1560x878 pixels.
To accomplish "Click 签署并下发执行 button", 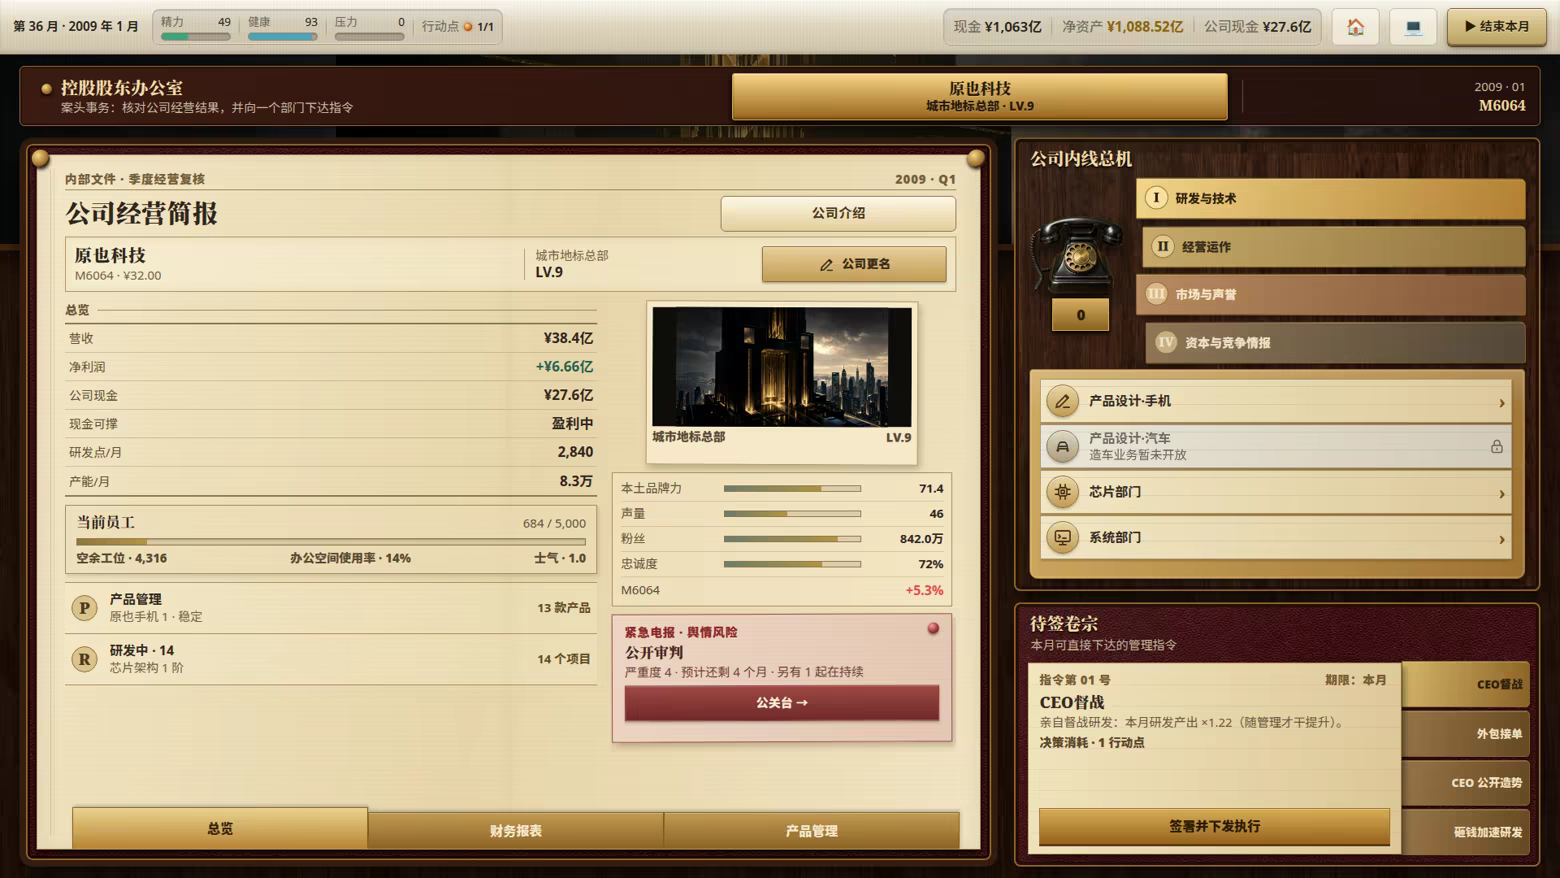I will click(x=1214, y=826).
